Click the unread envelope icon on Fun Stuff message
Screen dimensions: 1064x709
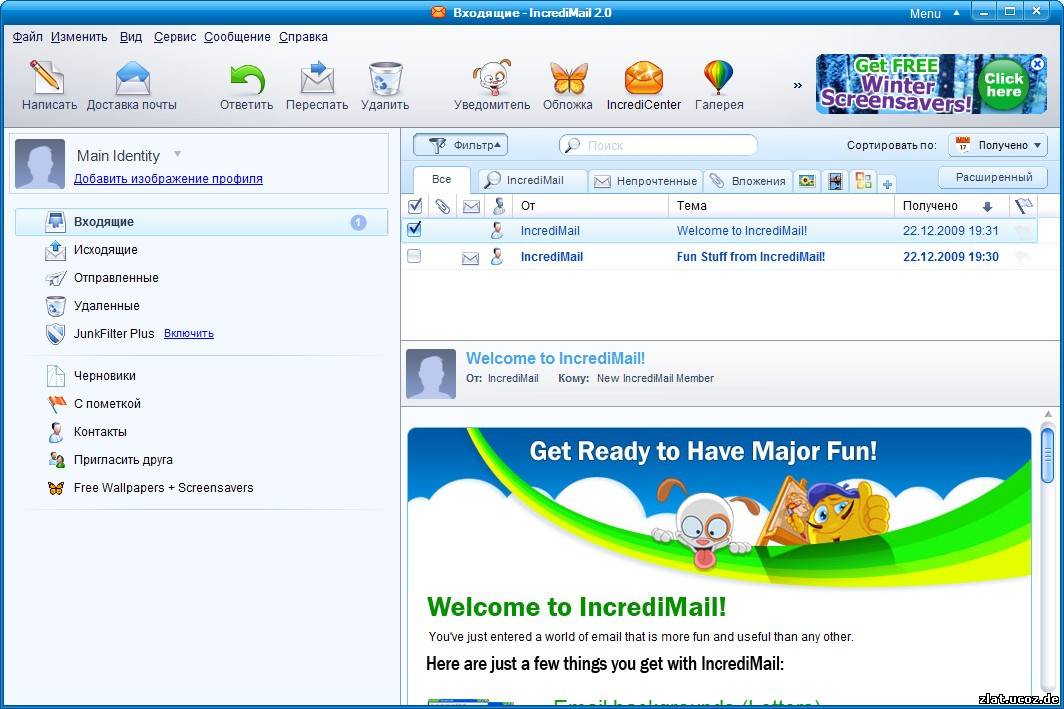(470, 258)
